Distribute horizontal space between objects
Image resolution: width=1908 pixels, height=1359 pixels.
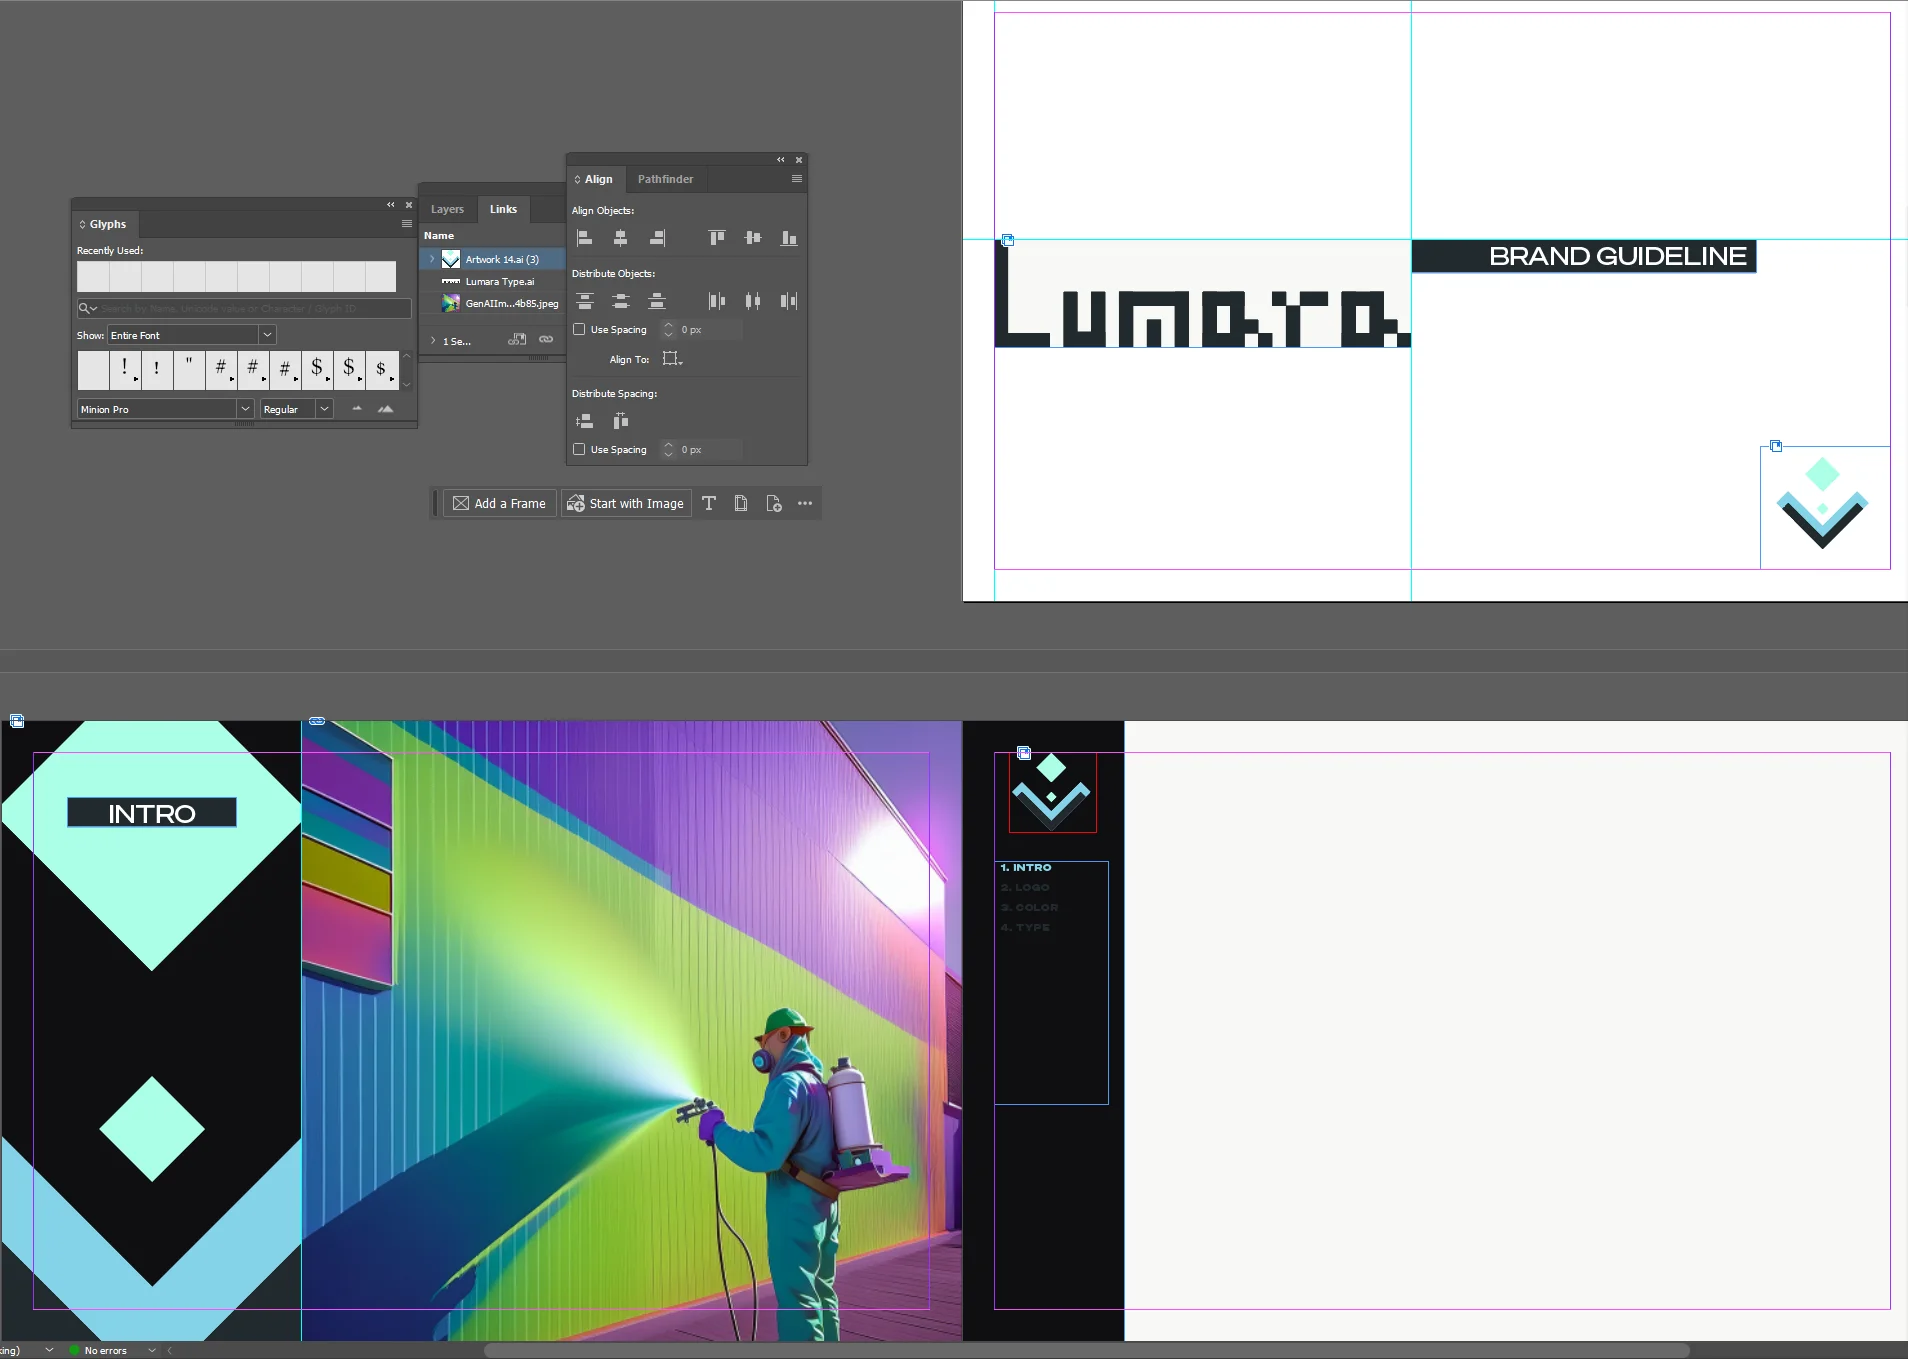coord(621,421)
